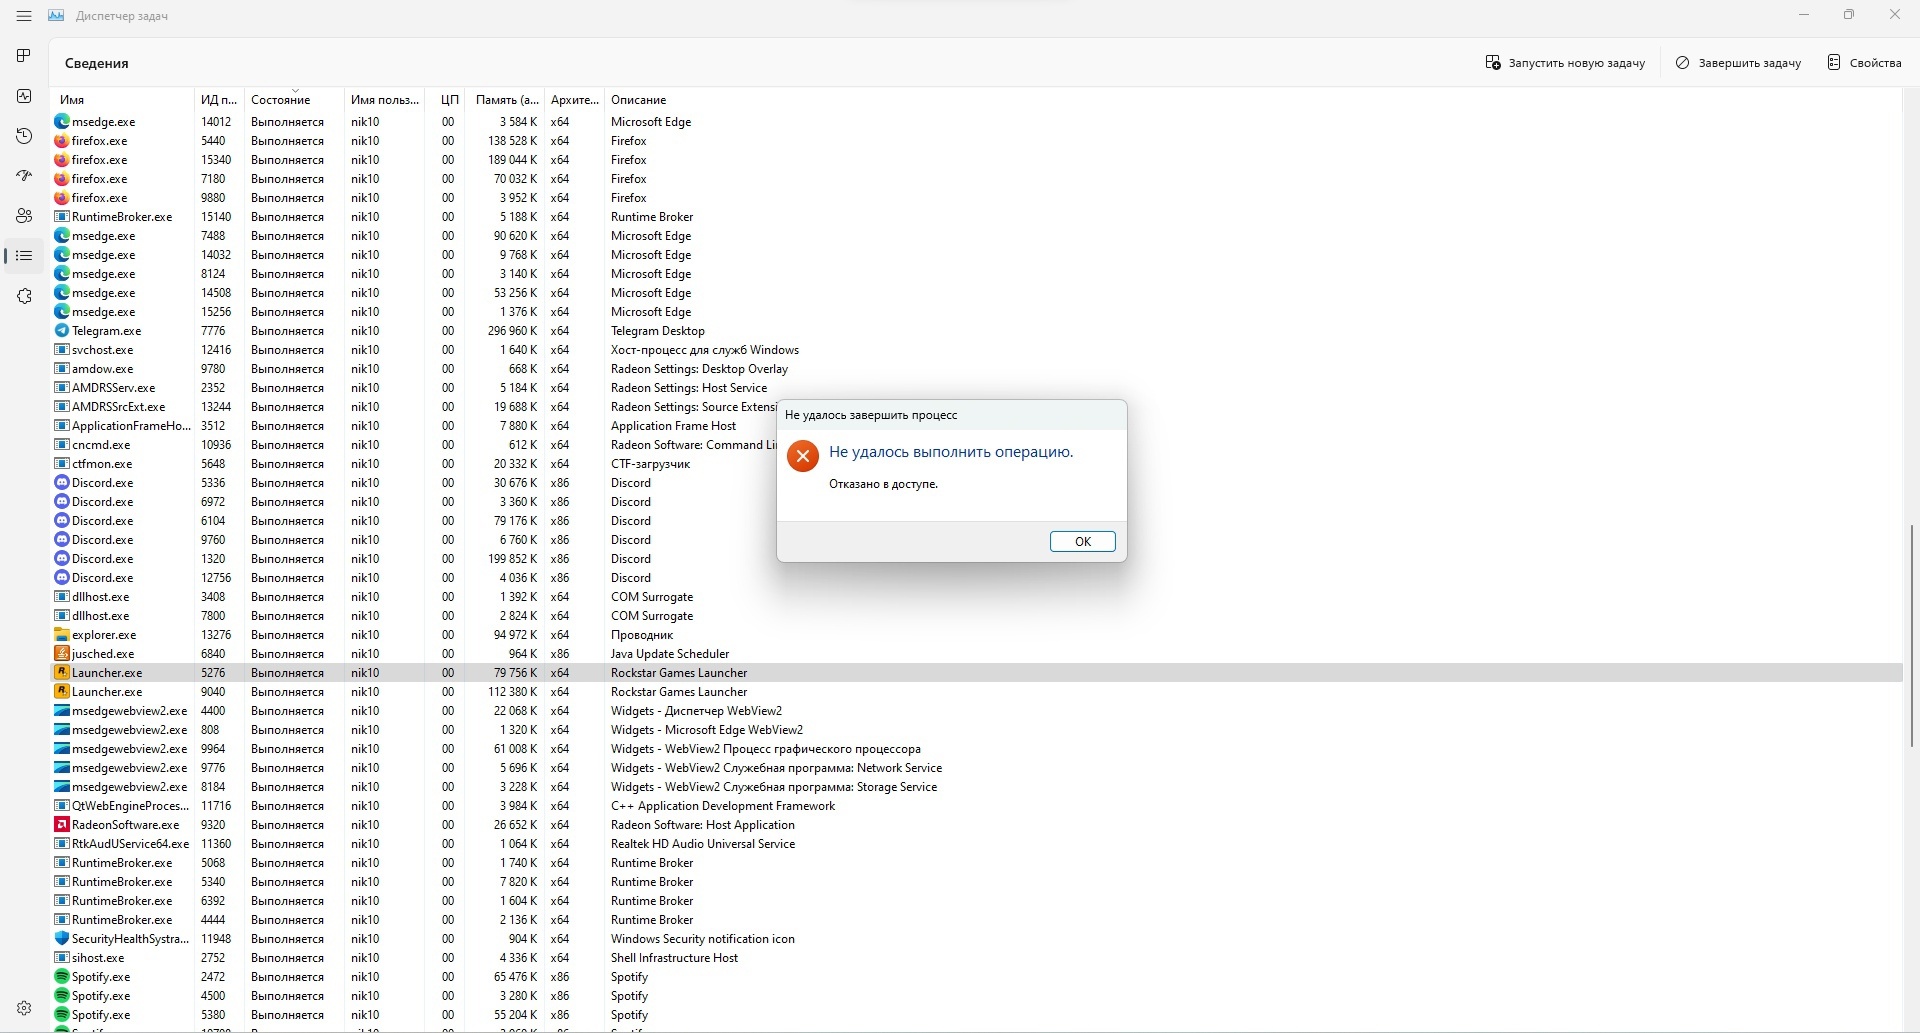Screen dimensions: 1920x1033
Task: Select SecurityHealthSystray process name
Action: [130, 939]
